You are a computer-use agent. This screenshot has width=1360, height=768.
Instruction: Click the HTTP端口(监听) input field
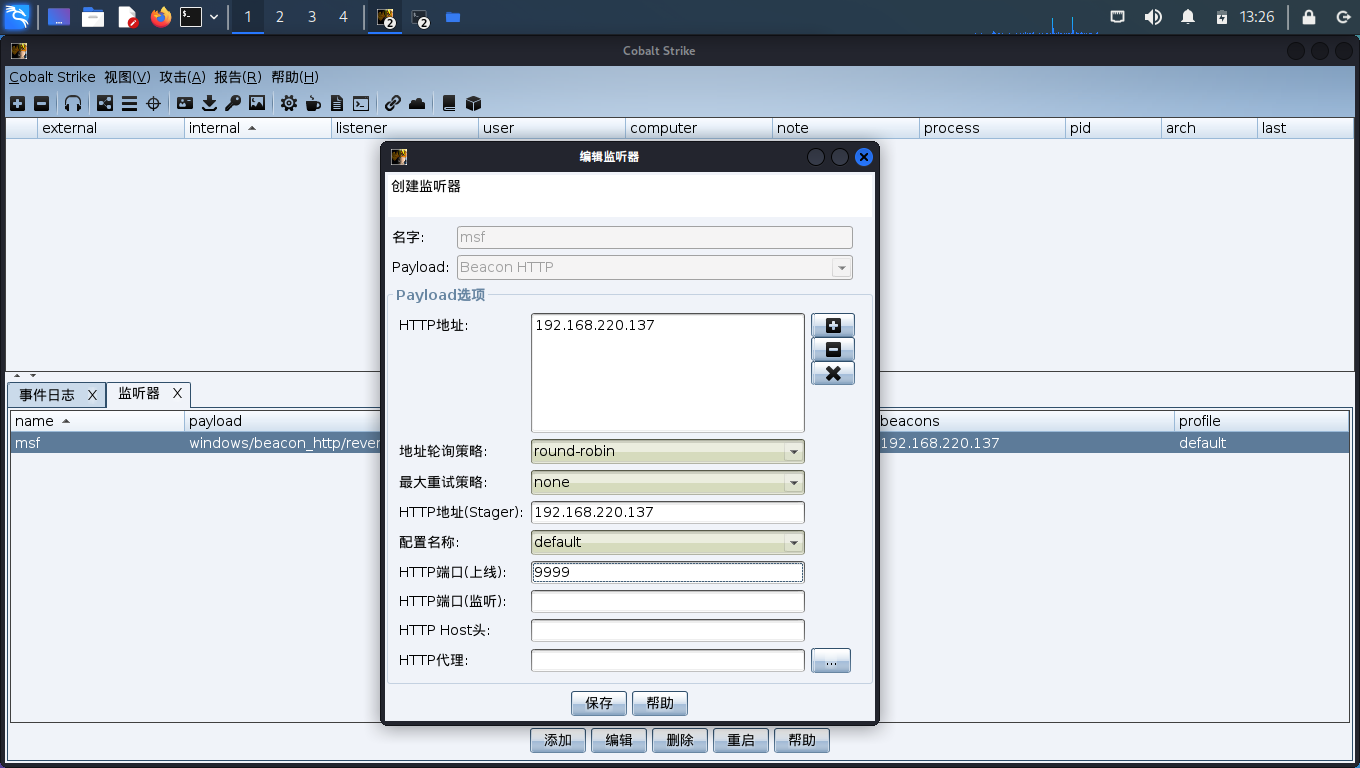click(x=668, y=601)
